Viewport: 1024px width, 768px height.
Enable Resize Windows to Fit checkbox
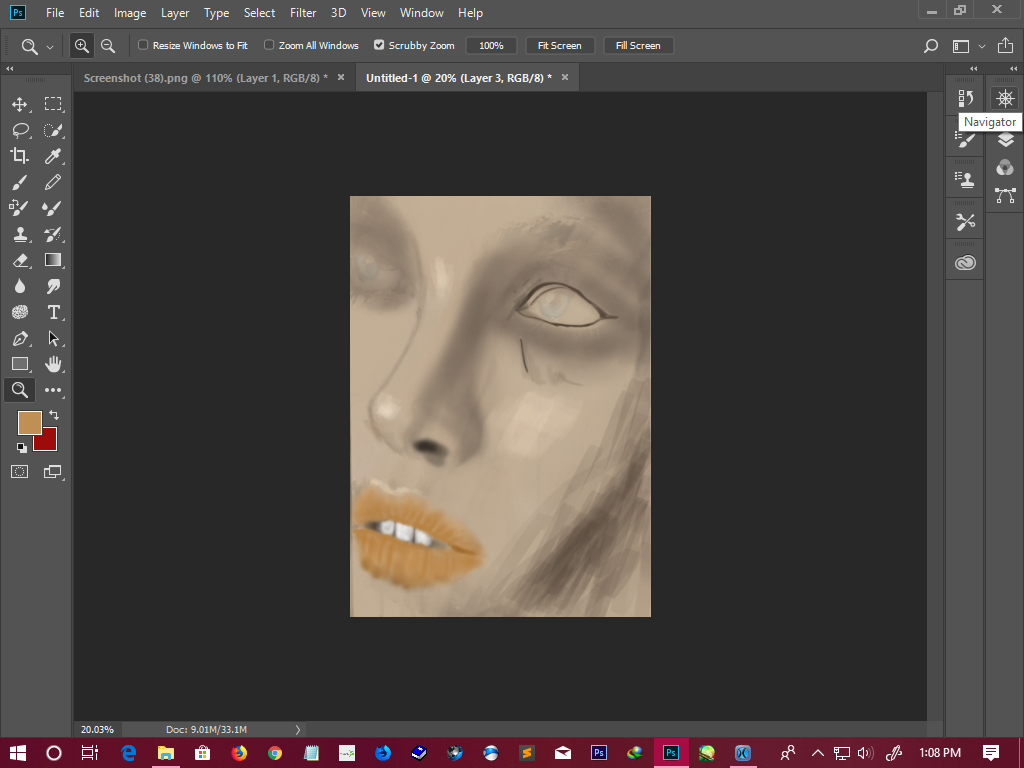coord(143,45)
